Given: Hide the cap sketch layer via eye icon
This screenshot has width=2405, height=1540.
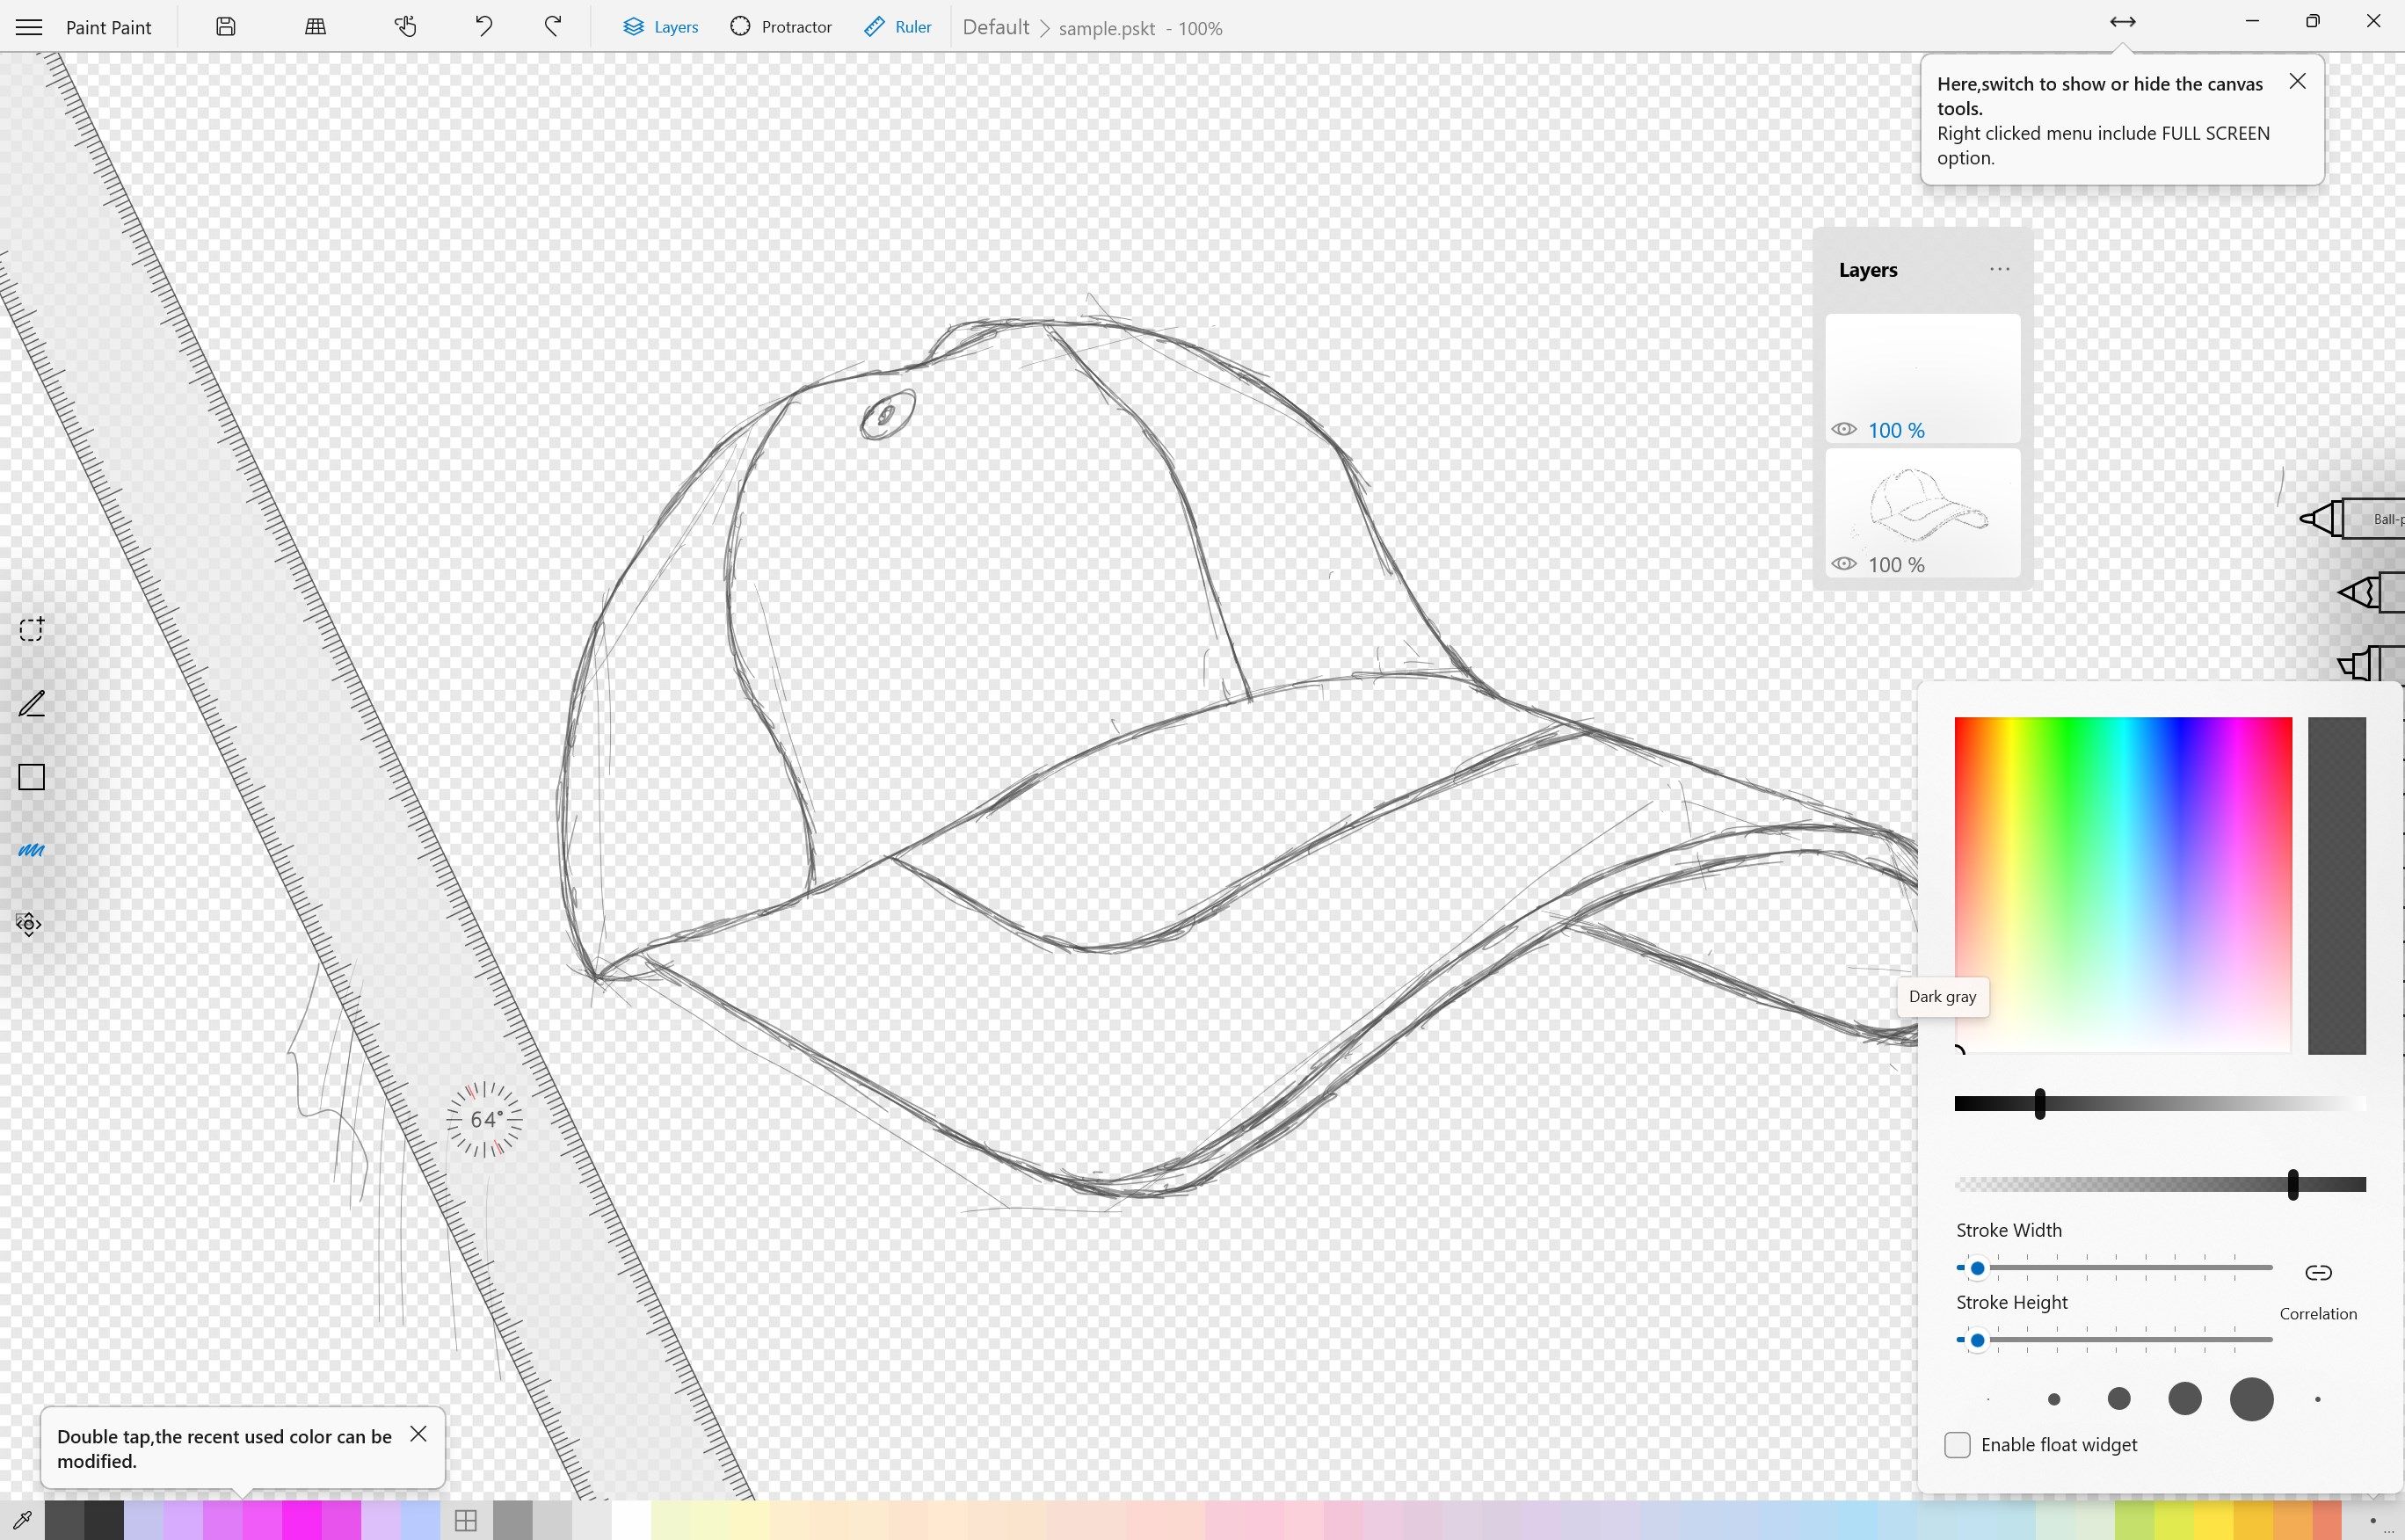Looking at the screenshot, I should click(1844, 564).
